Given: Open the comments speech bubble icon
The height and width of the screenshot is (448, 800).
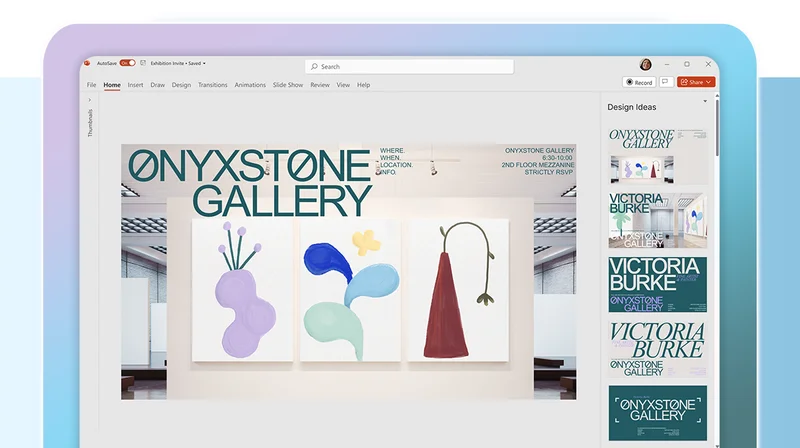Looking at the screenshot, I should click(665, 82).
